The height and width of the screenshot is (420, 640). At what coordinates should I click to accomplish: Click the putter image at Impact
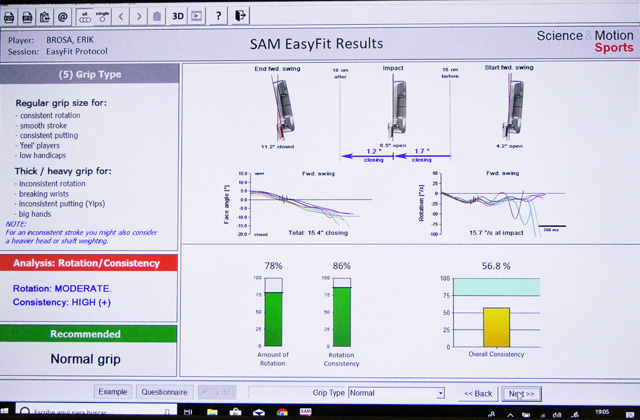coord(396,109)
